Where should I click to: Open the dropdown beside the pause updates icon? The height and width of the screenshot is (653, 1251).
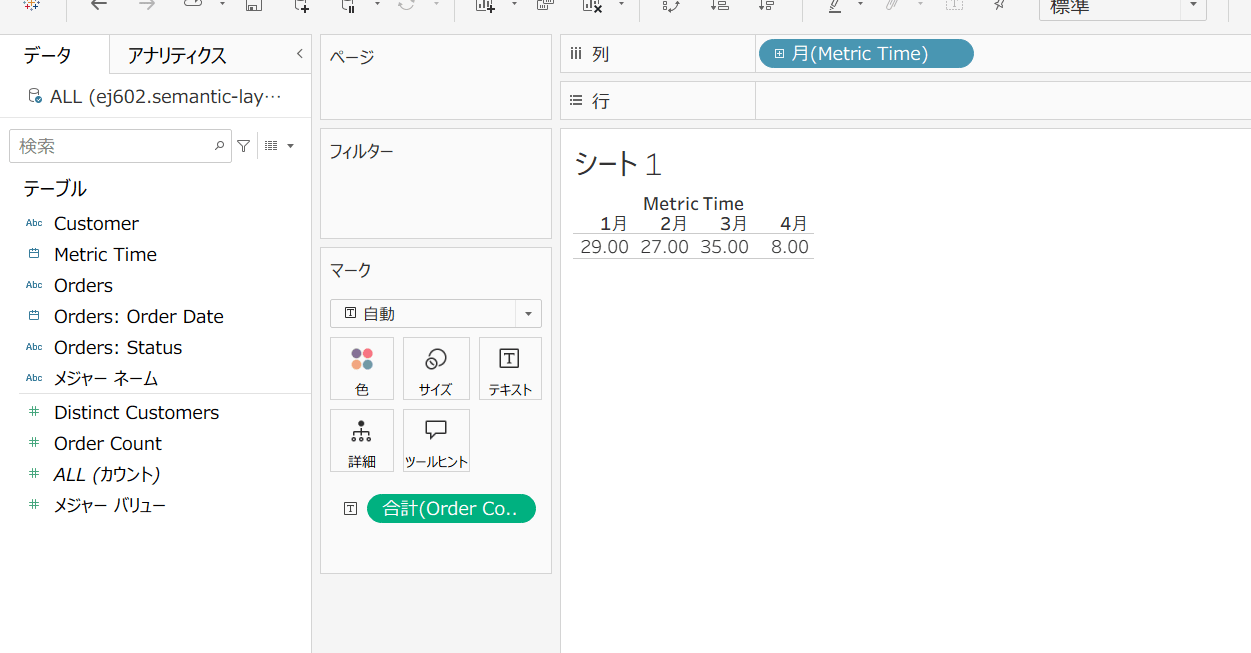tap(377, 4)
